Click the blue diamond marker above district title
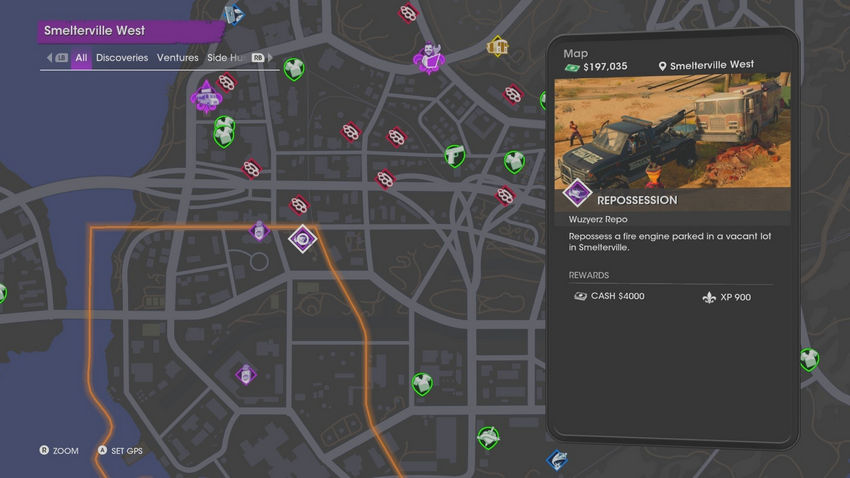Image resolution: width=850 pixels, height=478 pixels. [x=234, y=14]
